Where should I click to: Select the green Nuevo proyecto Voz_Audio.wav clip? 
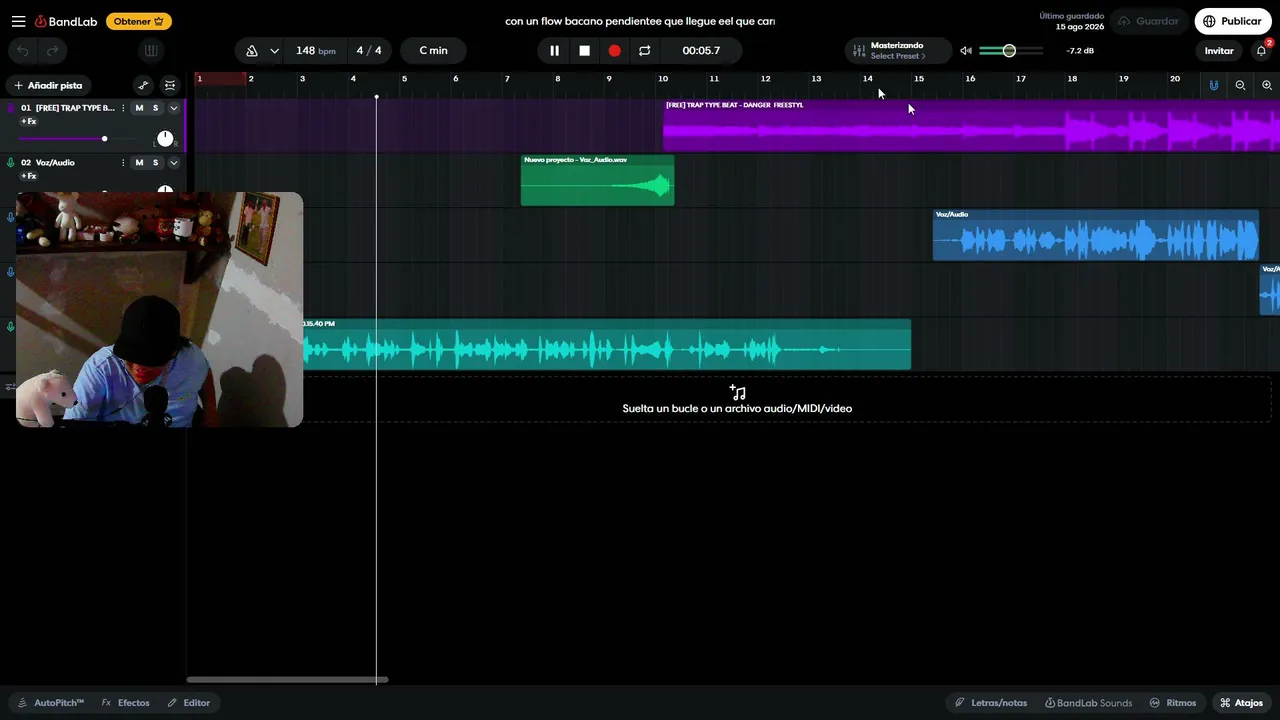click(597, 180)
